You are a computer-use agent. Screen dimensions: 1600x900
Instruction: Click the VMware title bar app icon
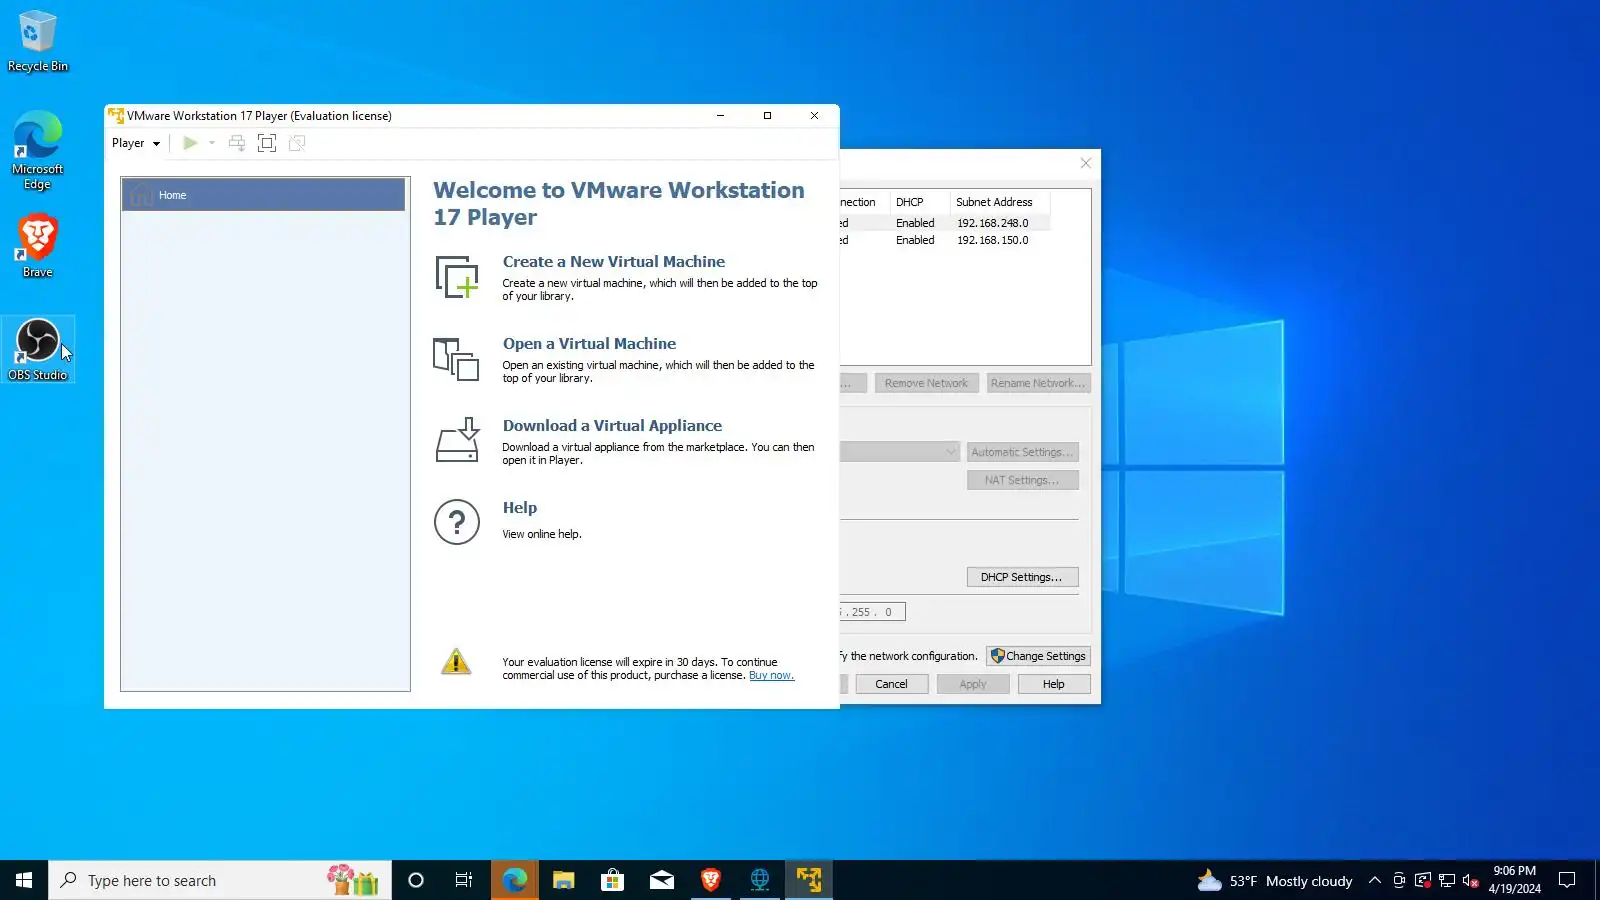(x=116, y=116)
